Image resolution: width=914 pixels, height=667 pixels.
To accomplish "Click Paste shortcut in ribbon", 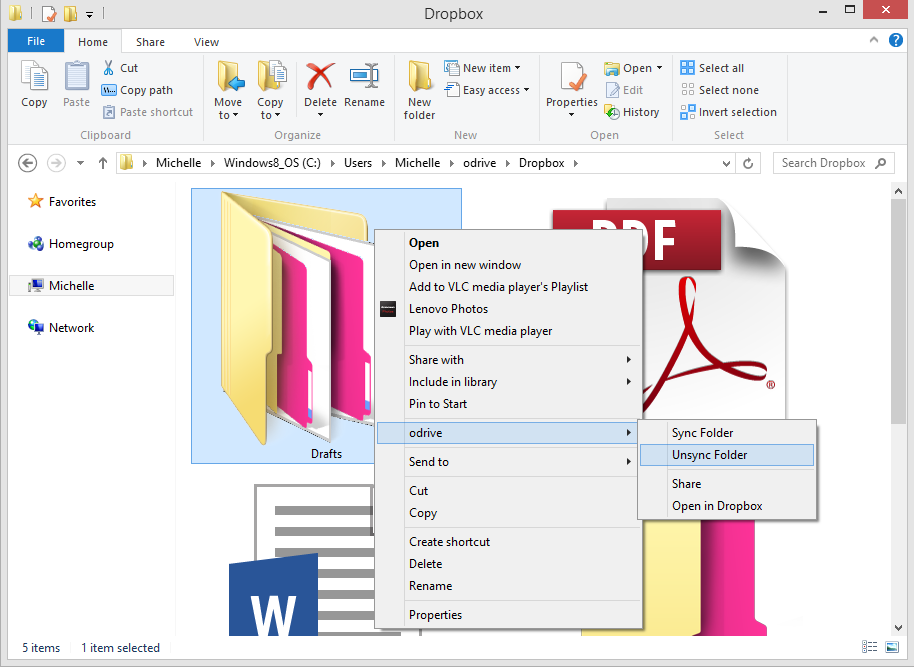I will [x=148, y=112].
